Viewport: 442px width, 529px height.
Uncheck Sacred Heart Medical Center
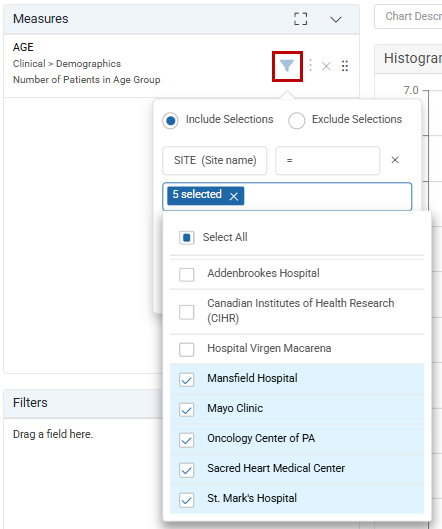[x=187, y=469]
